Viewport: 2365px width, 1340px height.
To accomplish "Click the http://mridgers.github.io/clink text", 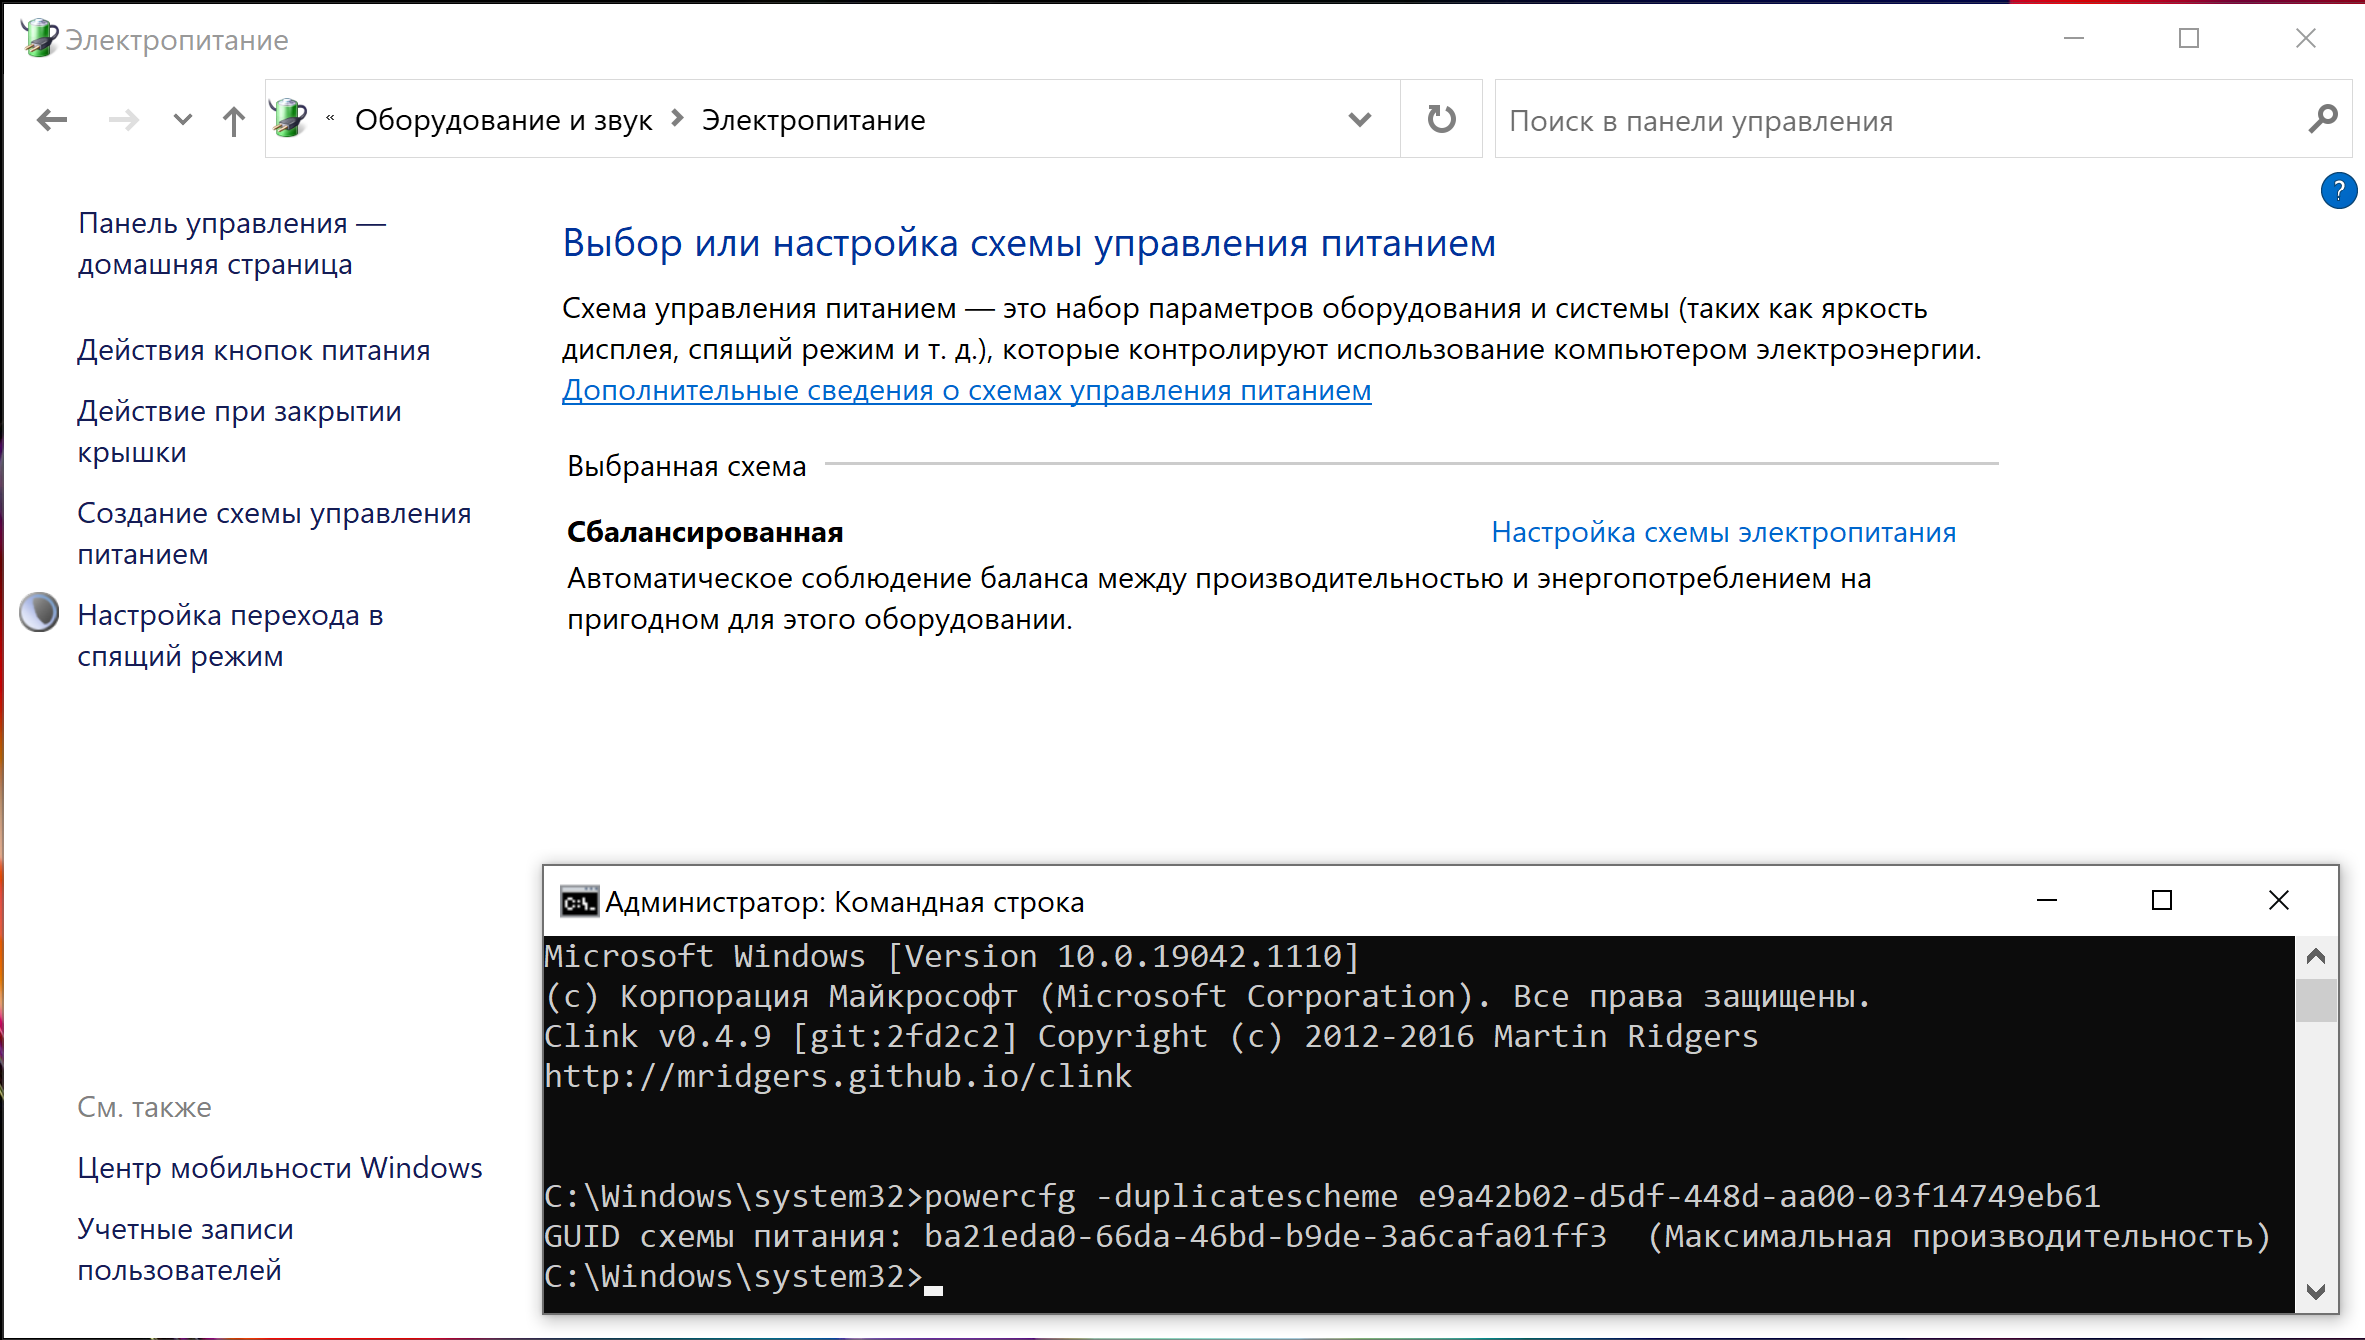I will click(x=838, y=1076).
